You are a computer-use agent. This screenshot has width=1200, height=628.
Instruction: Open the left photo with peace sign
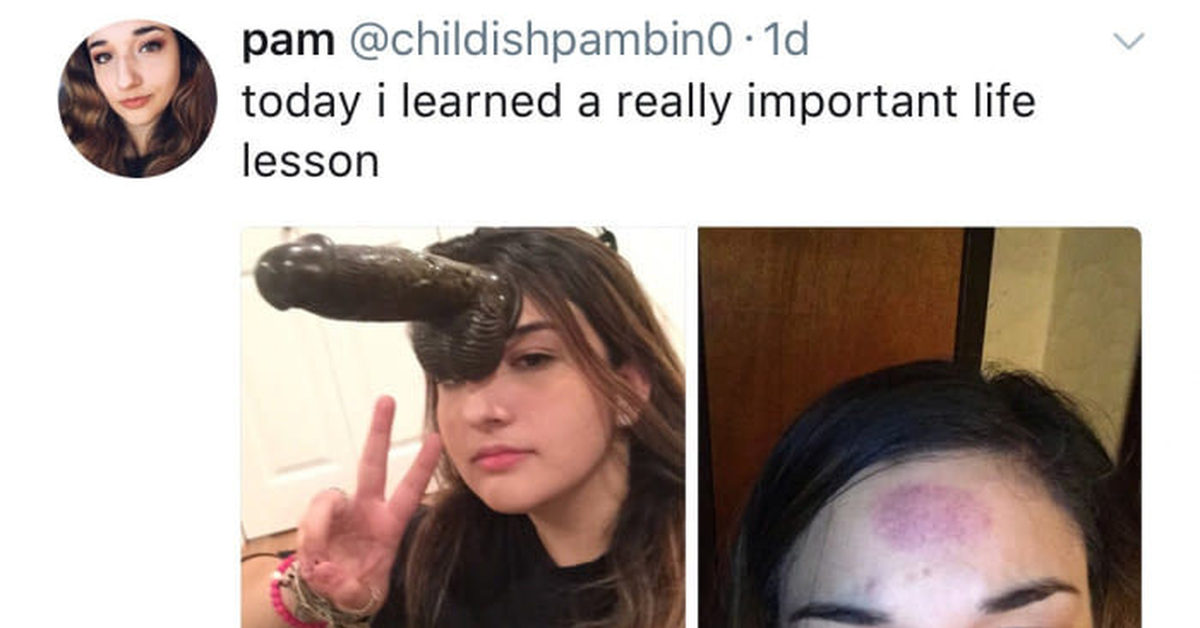click(x=463, y=427)
